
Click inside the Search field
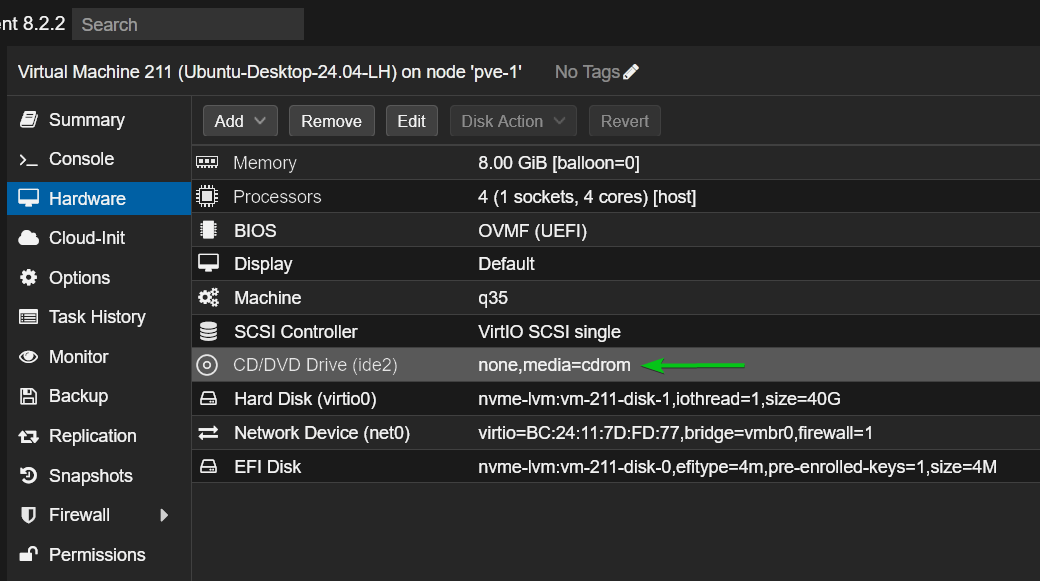click(187, 24)
